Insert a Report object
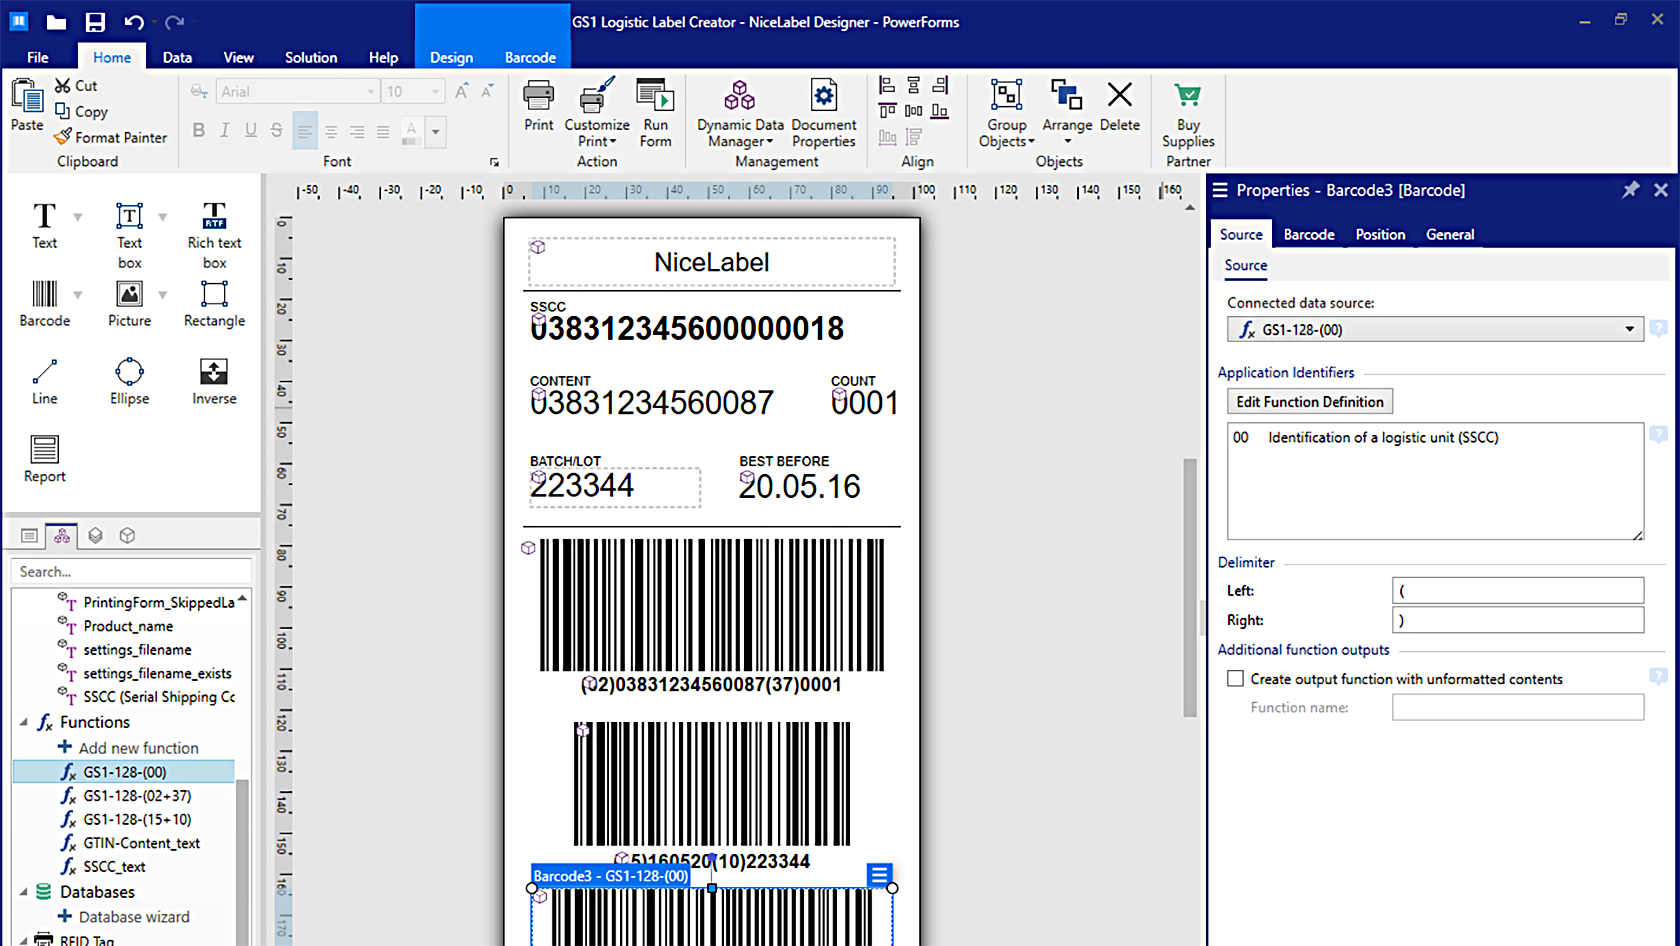This screenshot has height=946, width=1680. (x=44, y=460)
